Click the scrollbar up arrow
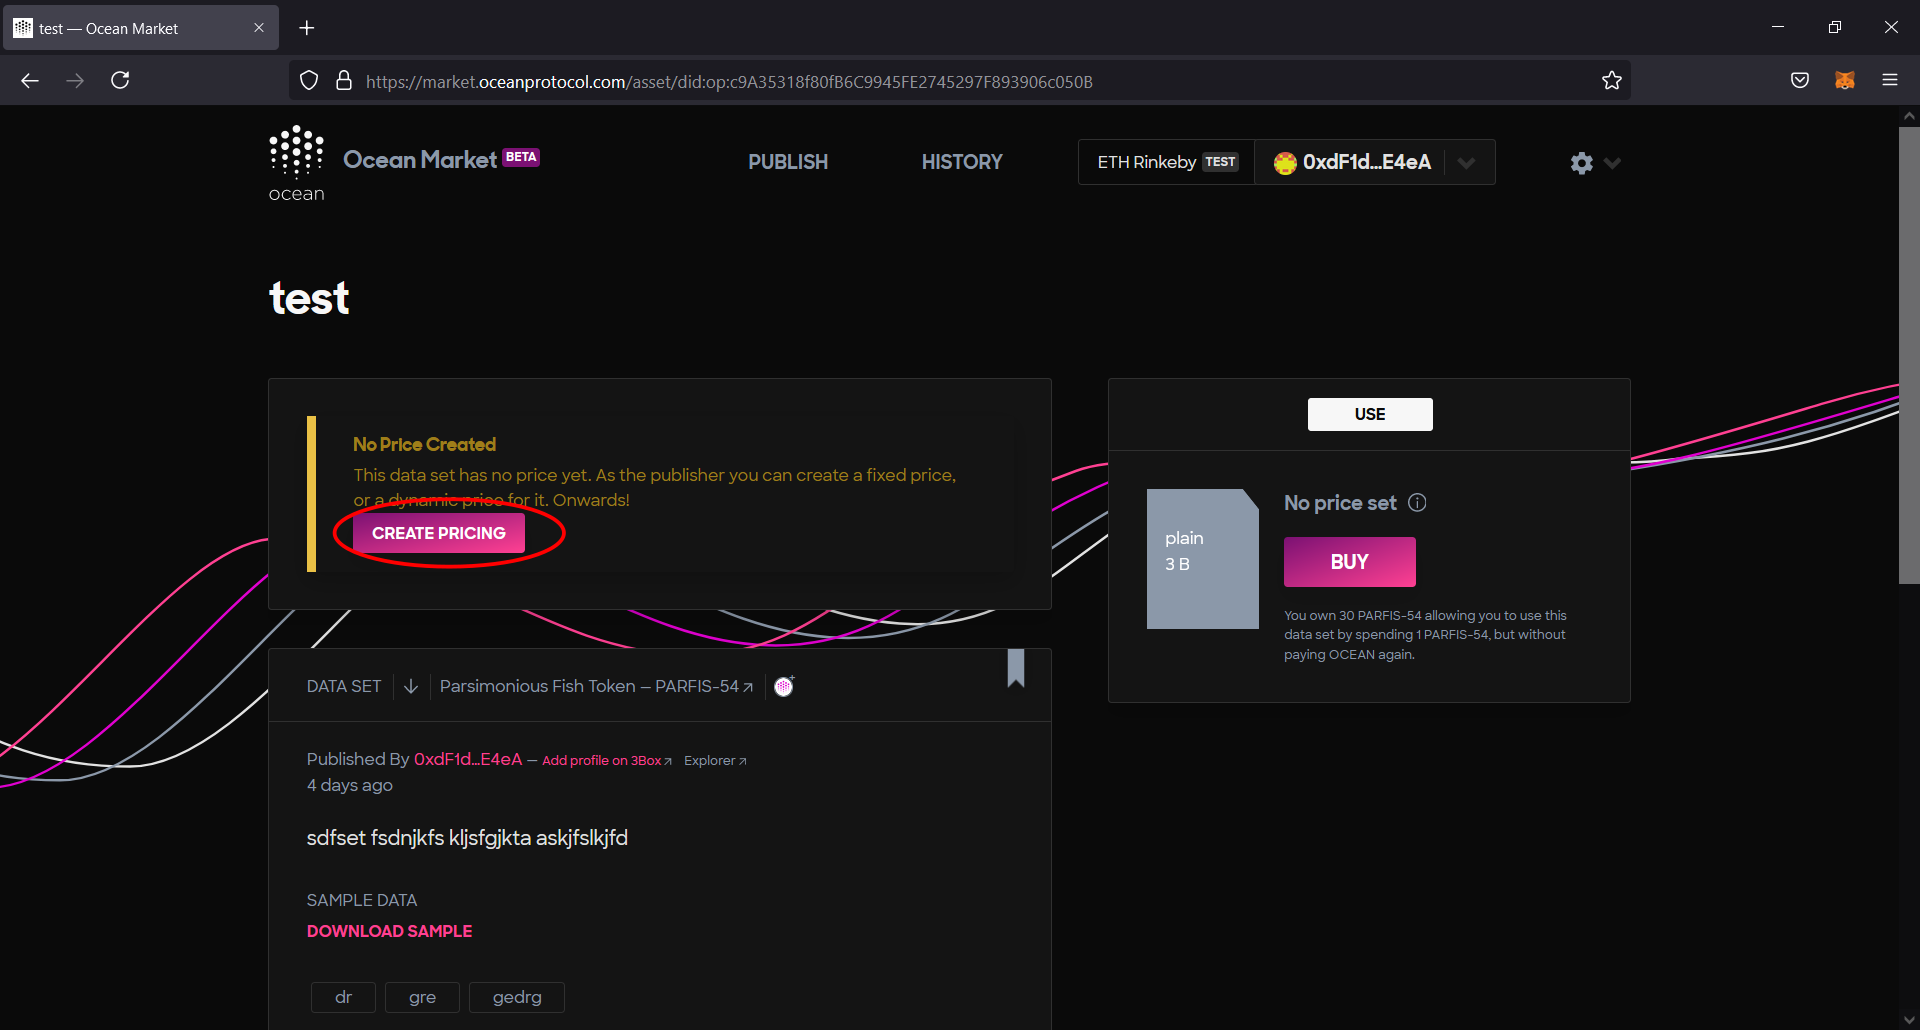This screenshot has width=1920, height=1030. [x=1909, y=116]
